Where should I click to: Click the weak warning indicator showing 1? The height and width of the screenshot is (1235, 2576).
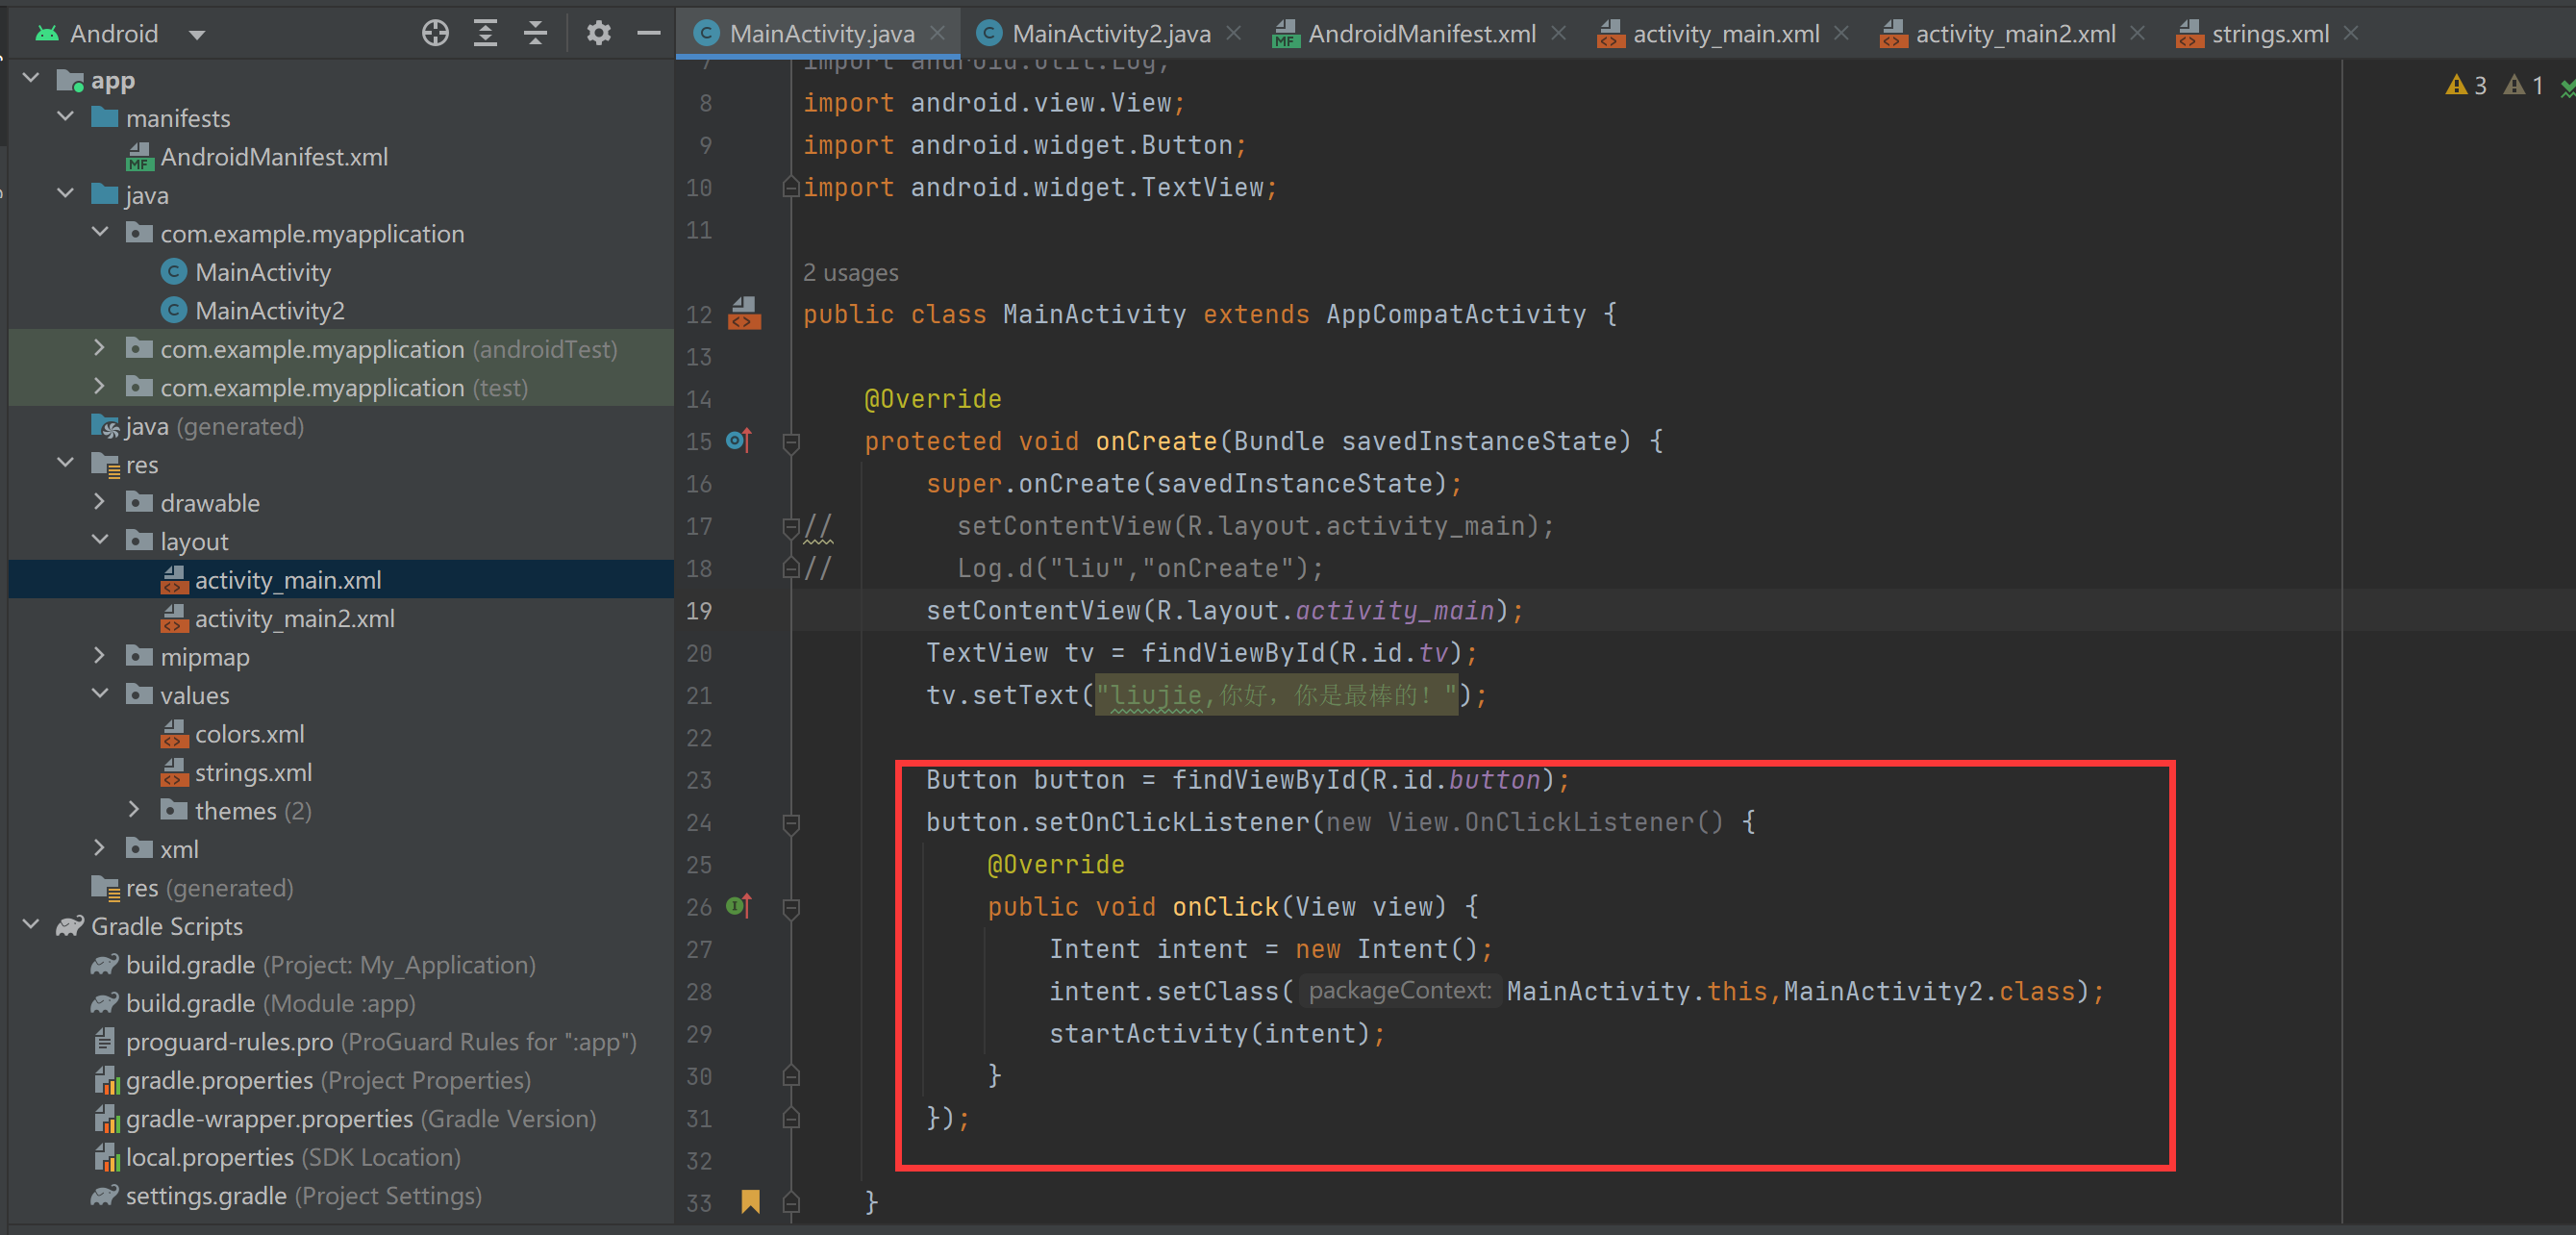click(x=2523, y=86)
